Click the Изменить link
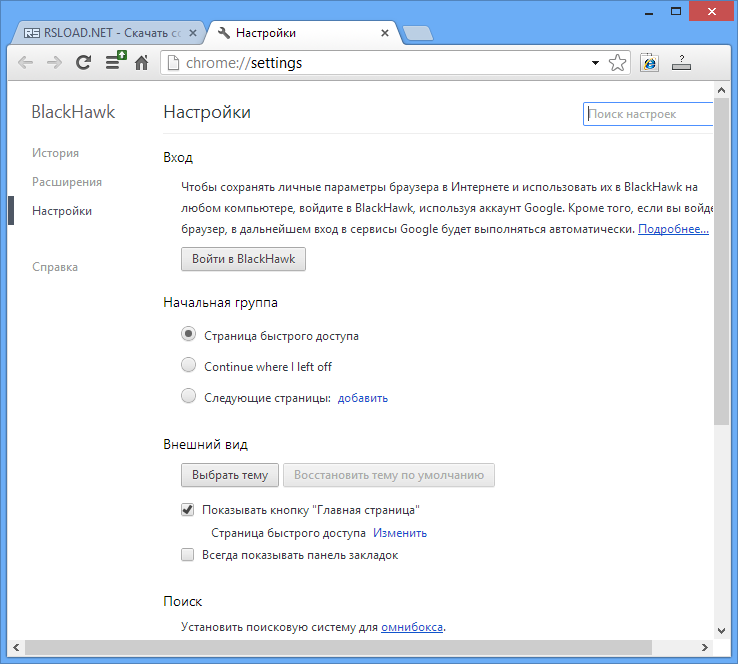This screenshot has height=664, width=738. 400,533
